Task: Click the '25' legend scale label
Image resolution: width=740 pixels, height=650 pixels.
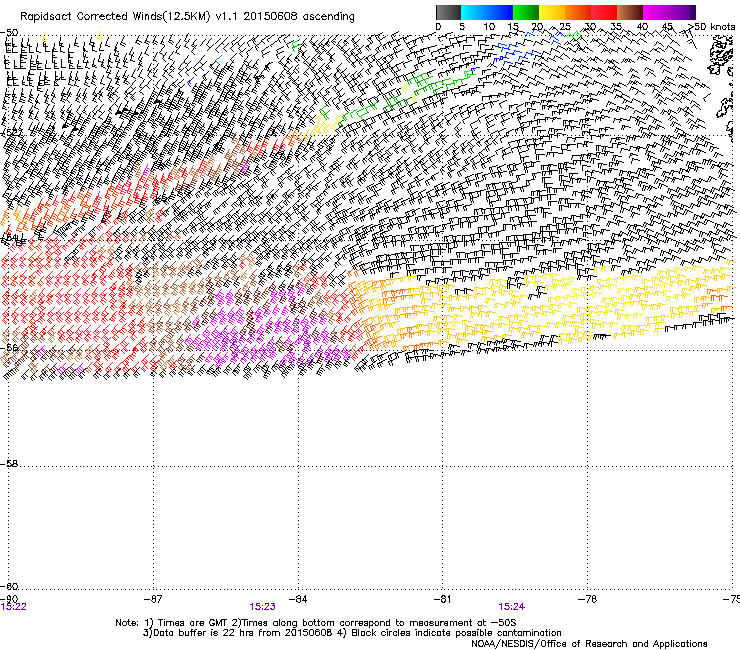Action: coord(565,26)
